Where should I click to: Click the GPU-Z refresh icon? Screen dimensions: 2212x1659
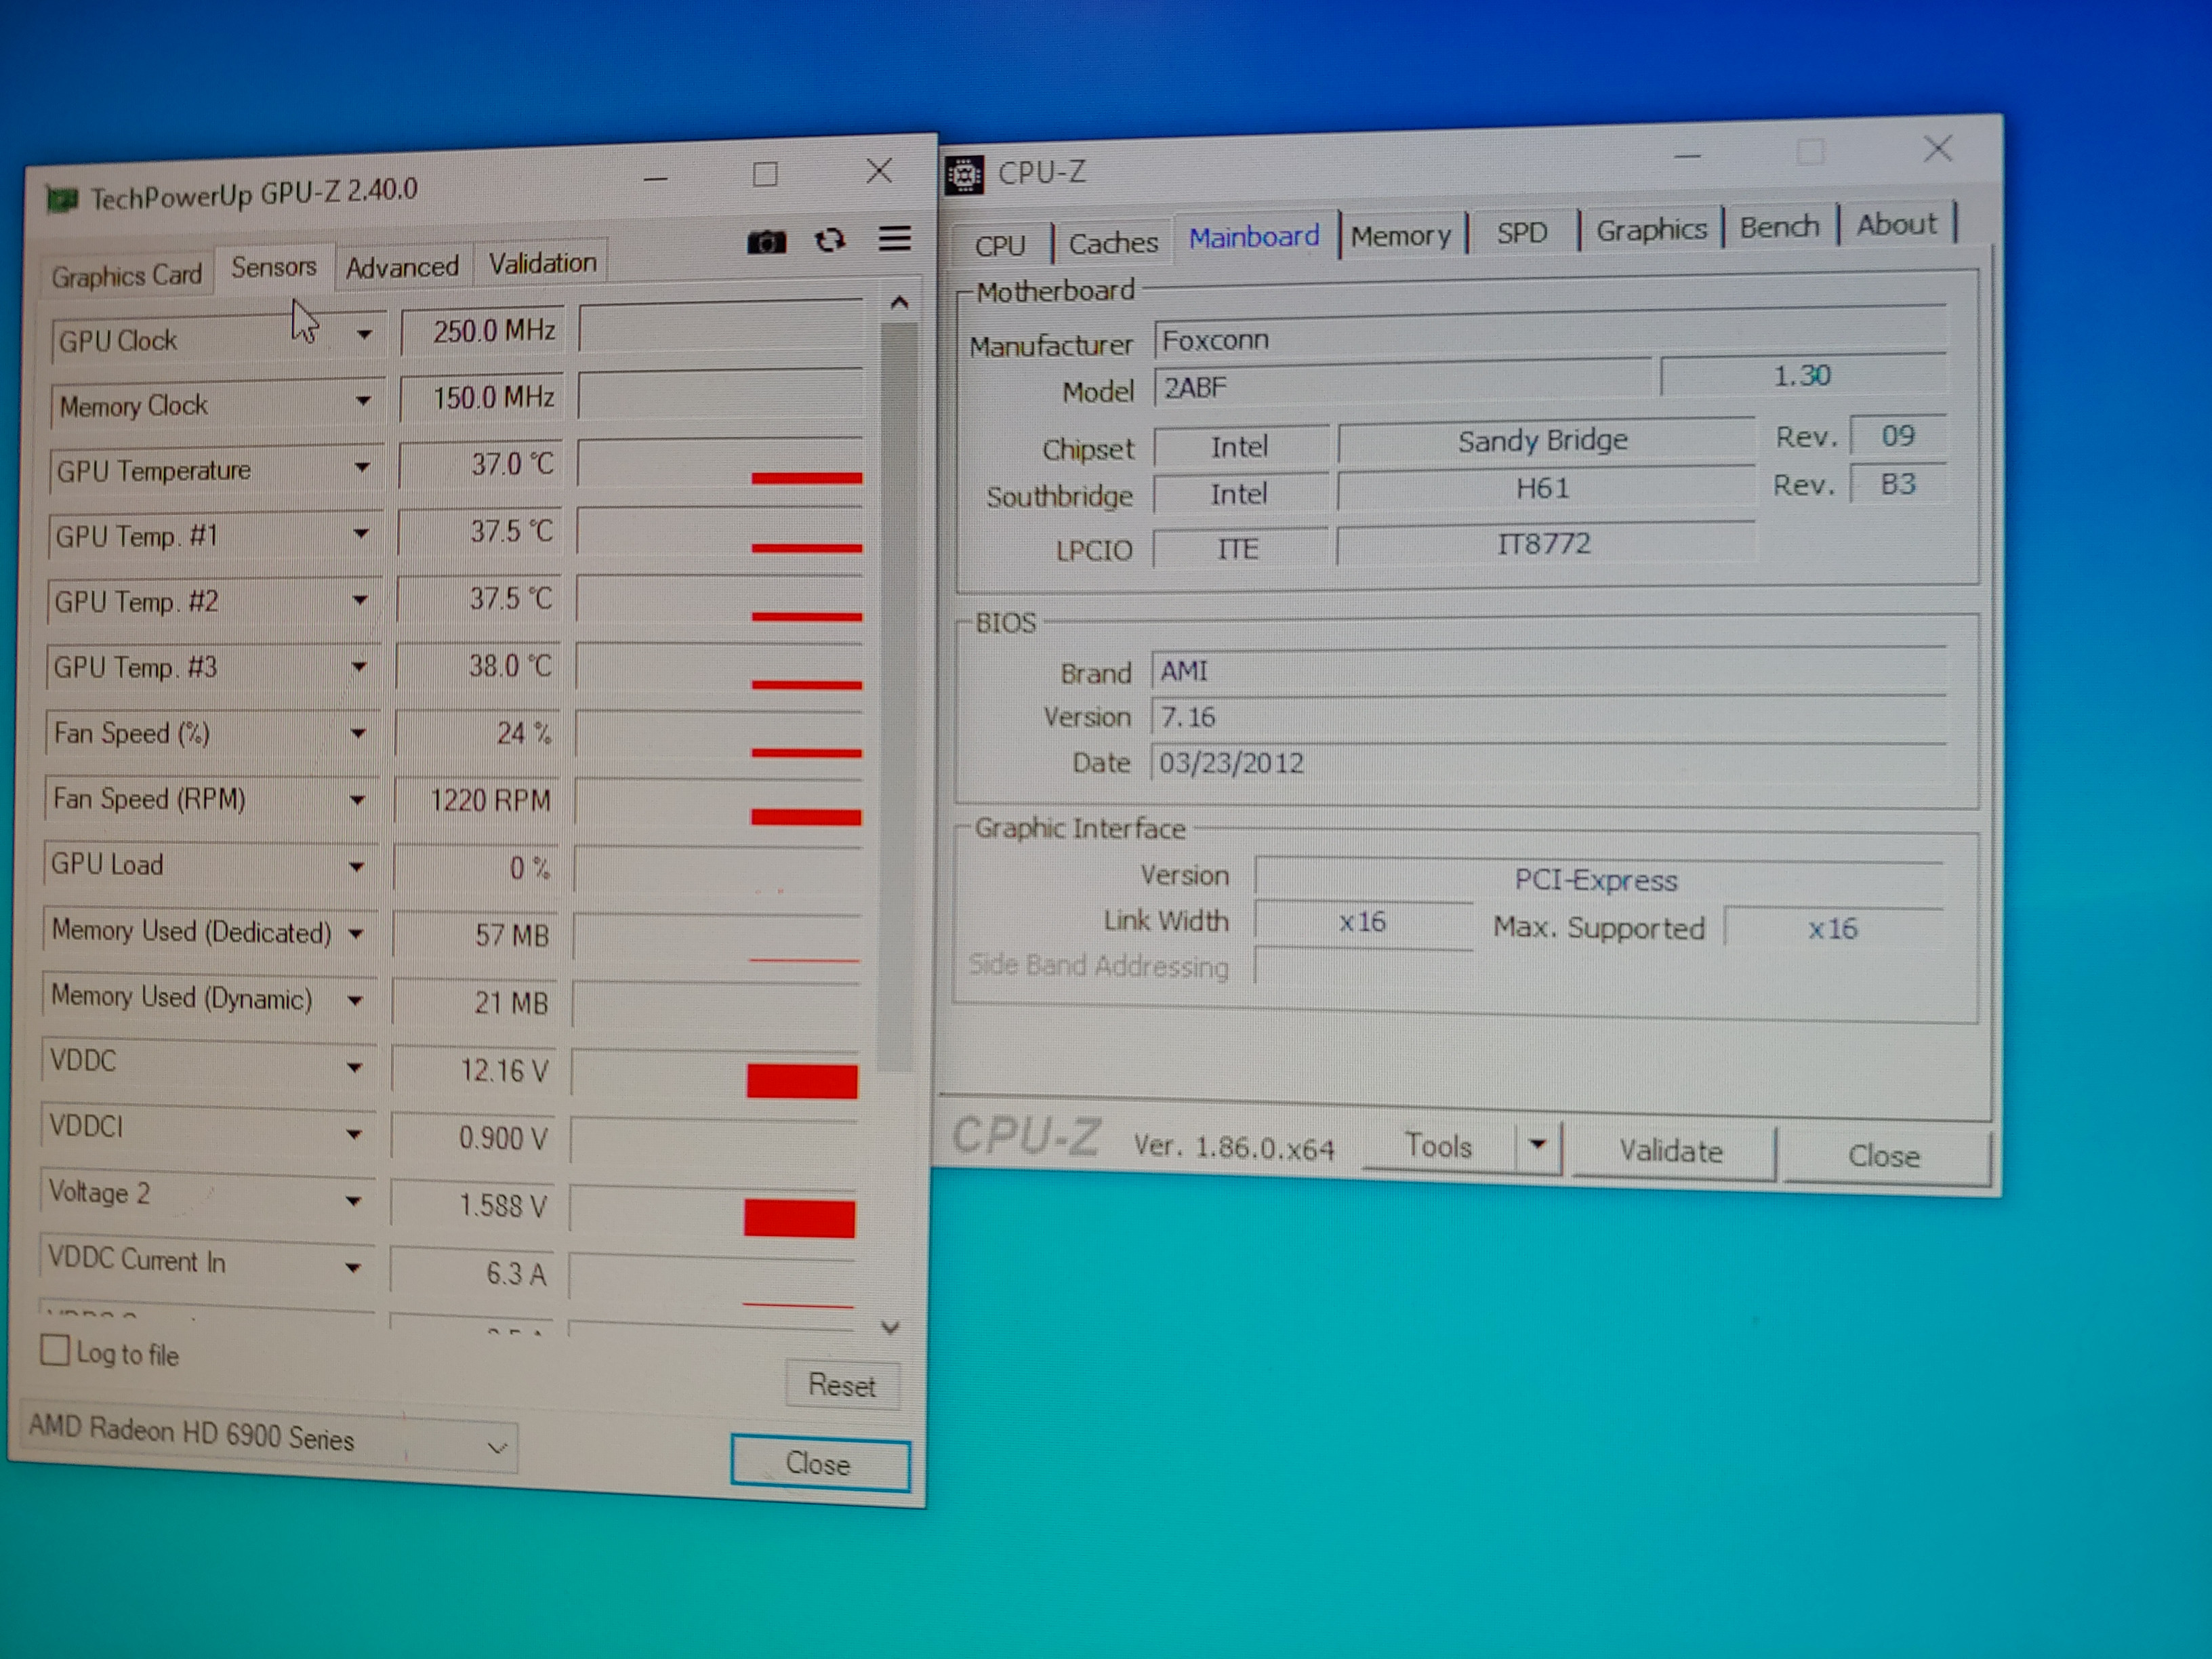point(829,240)
